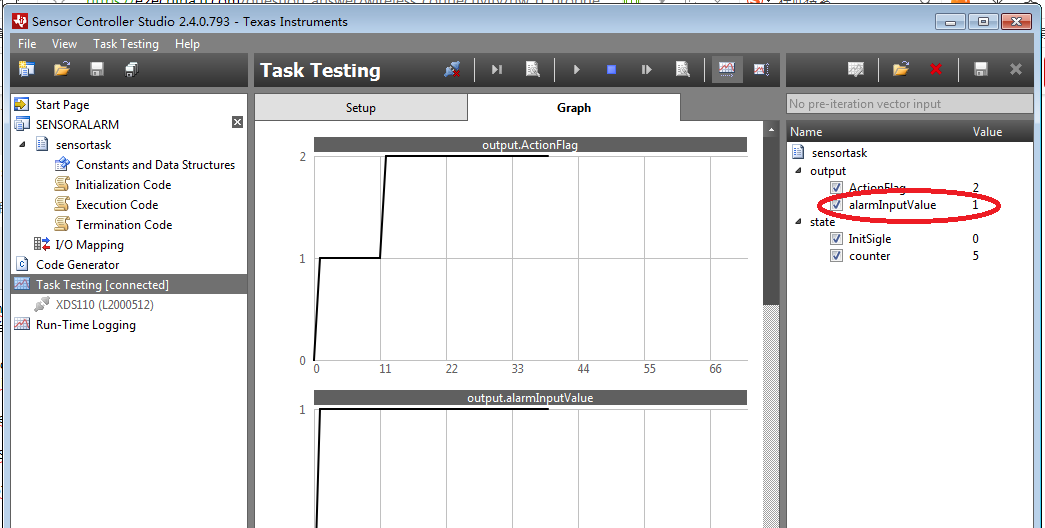Open the Task Testing menu
1045x528 pixels.
(x=126, y=44)
